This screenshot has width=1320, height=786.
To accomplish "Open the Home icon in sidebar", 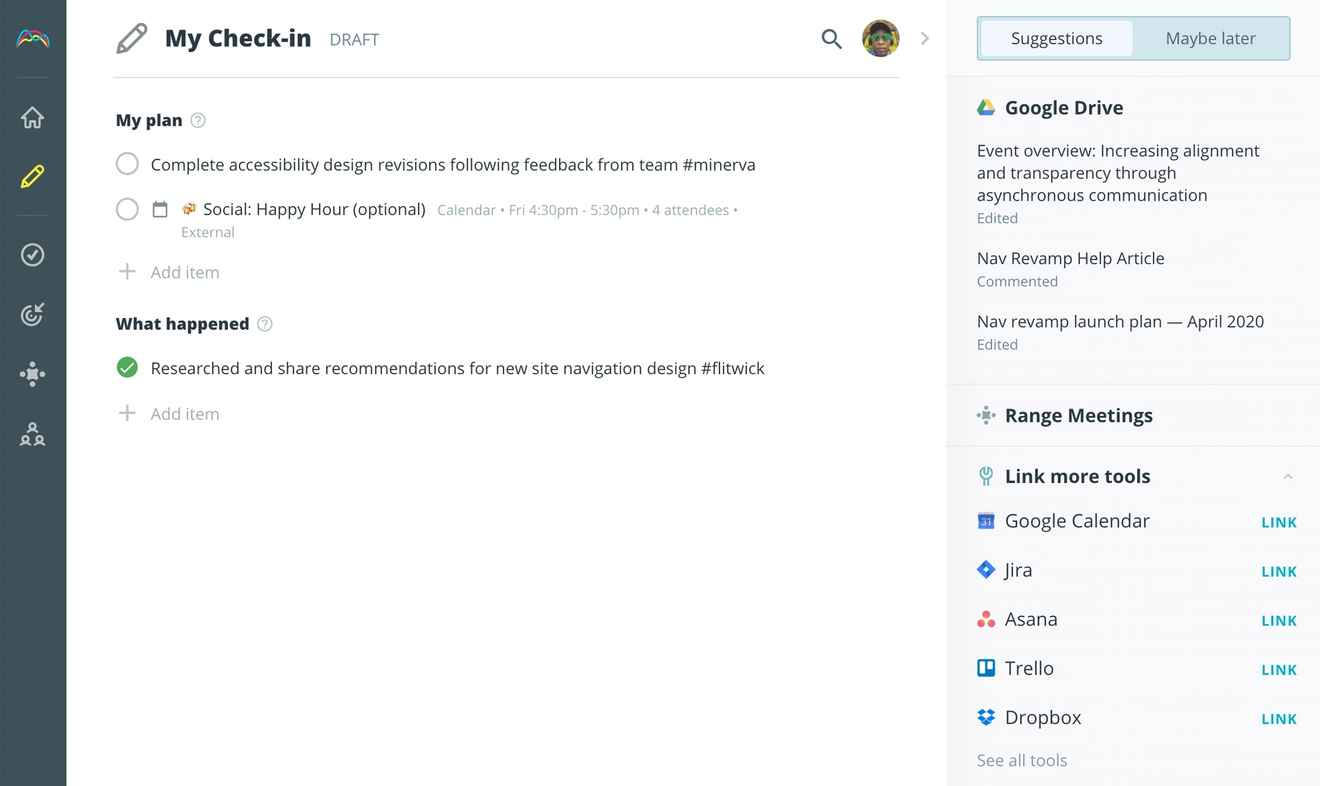I will (32, 118).
